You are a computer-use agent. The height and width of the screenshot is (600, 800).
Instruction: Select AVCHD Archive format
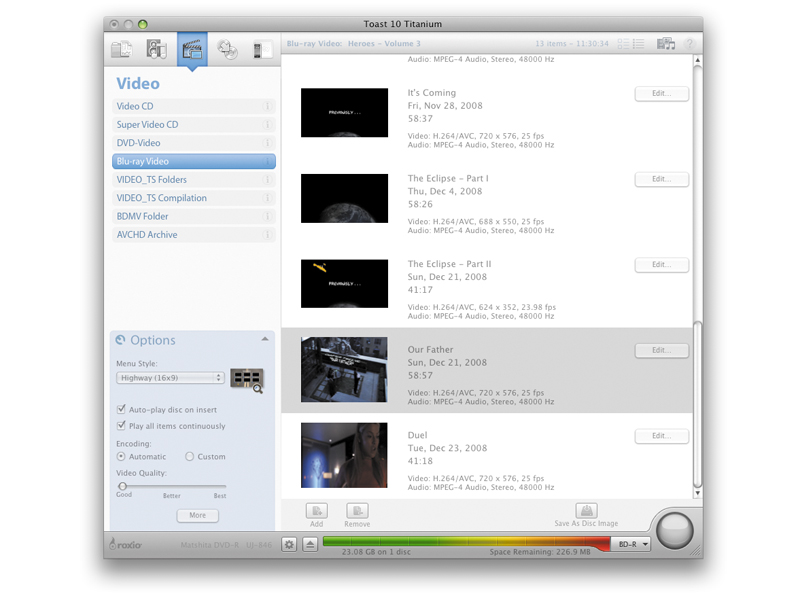(x=193, y=235)
